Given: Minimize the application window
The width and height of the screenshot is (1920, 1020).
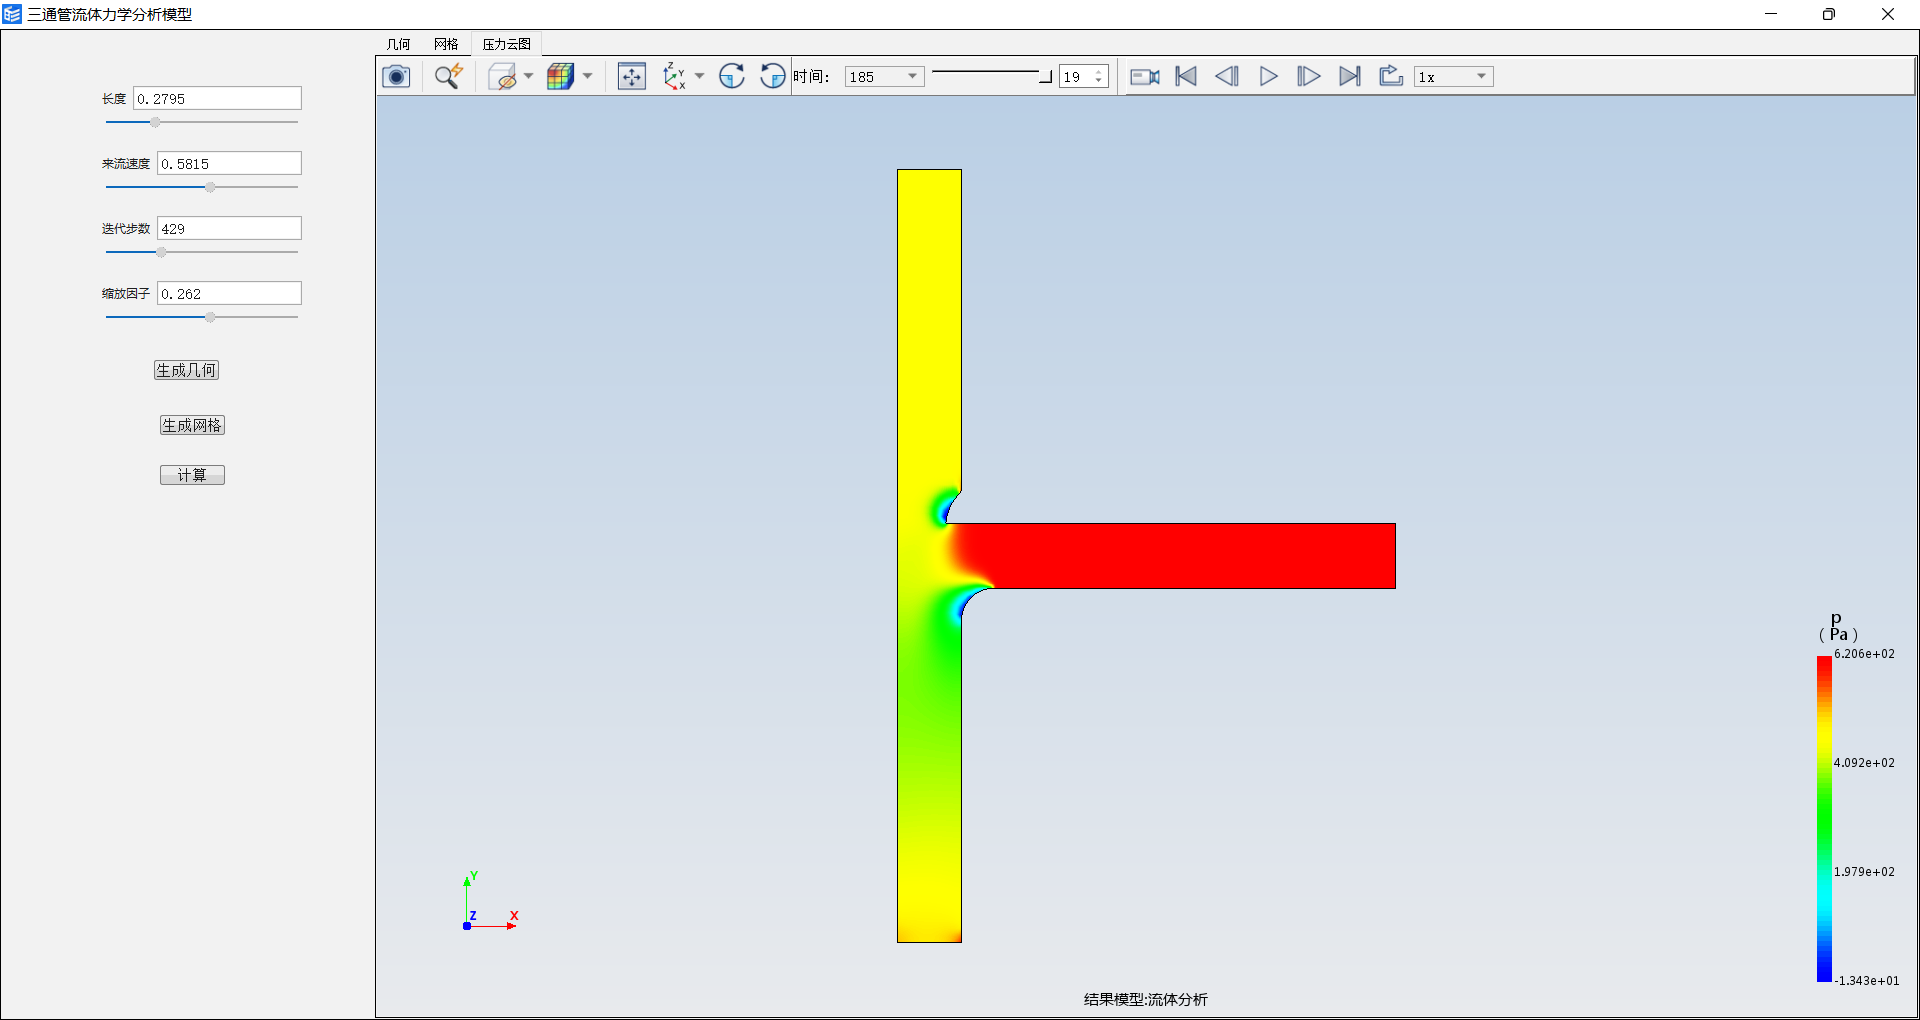Looking at the screenshot, I should [x=1770, y=14].
